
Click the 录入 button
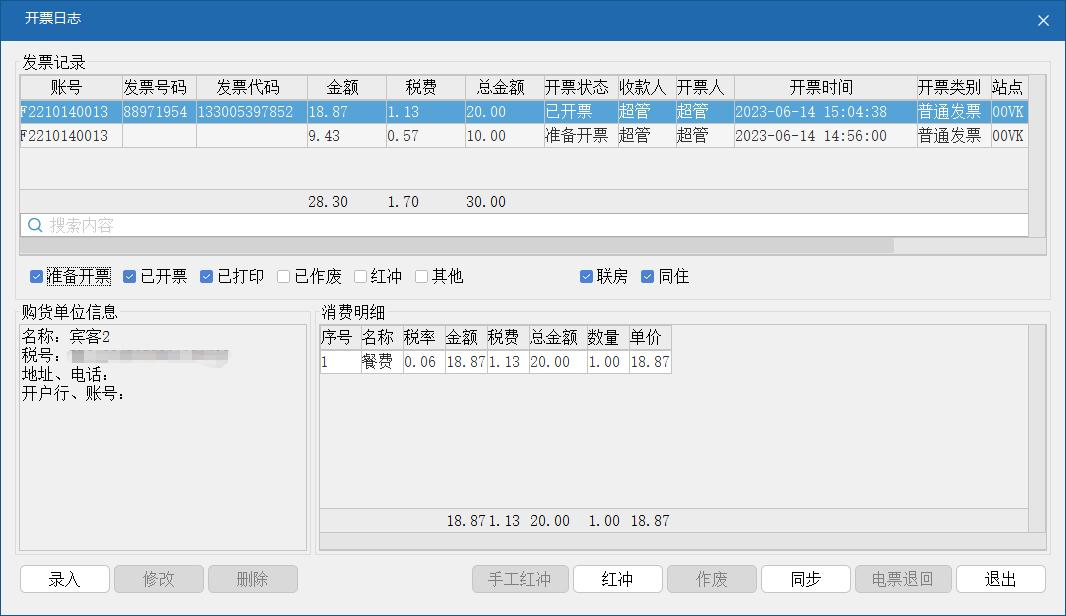[x=65, y=579]
